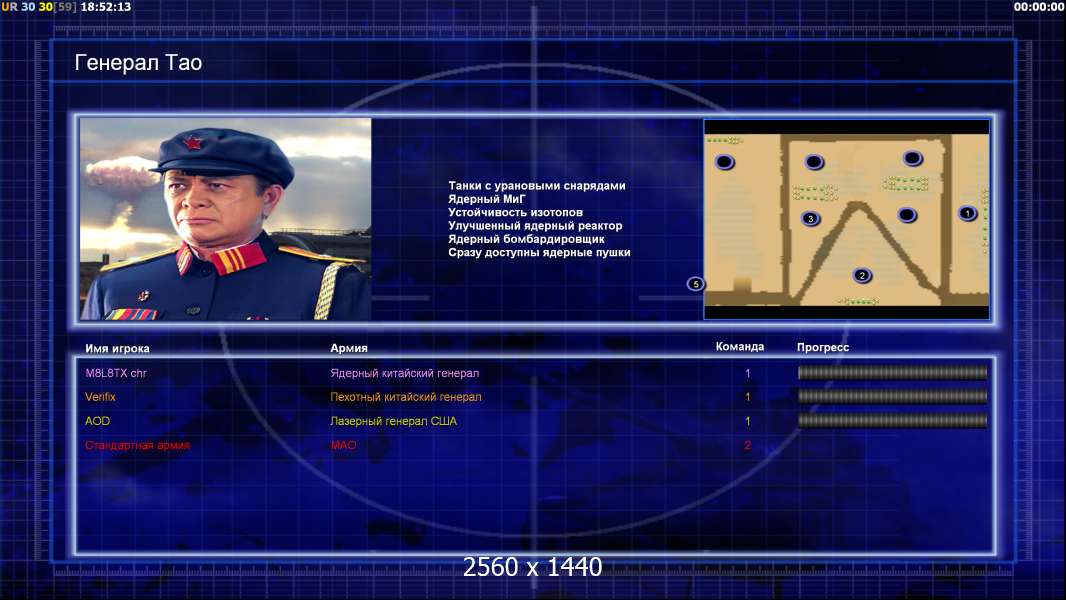Click army 'Пехотный китайский генерал'

(406, 397)
